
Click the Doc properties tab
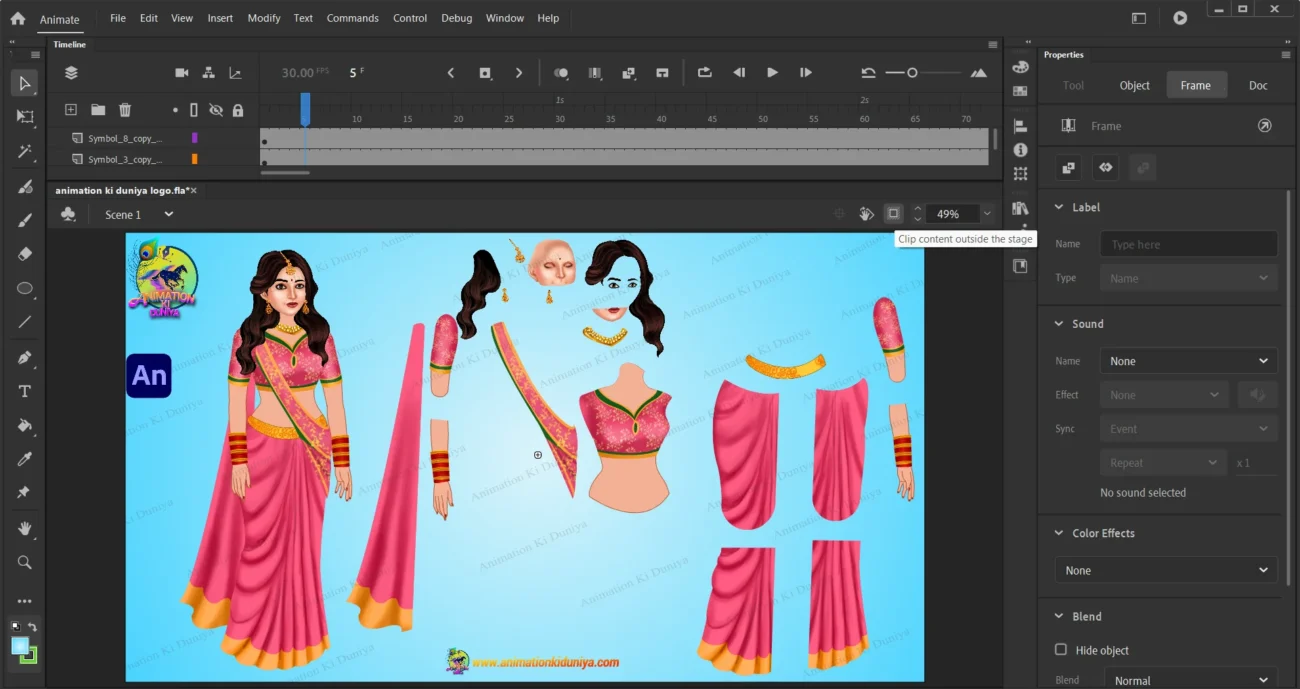tap(1258, 85)
